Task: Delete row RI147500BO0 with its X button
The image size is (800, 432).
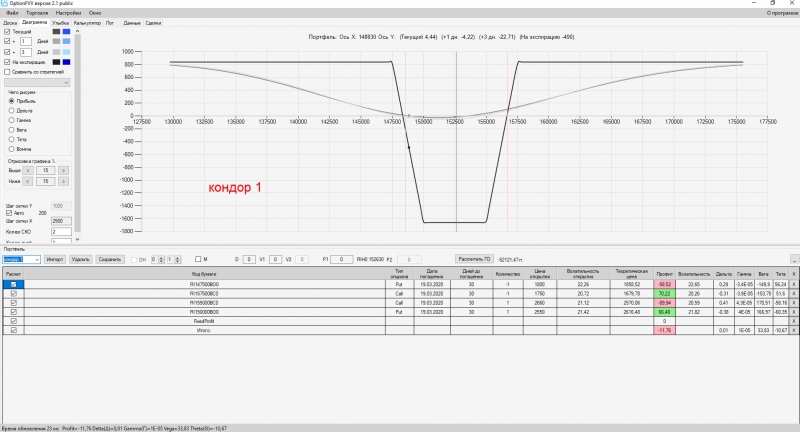Action: (x=793, y=284)
